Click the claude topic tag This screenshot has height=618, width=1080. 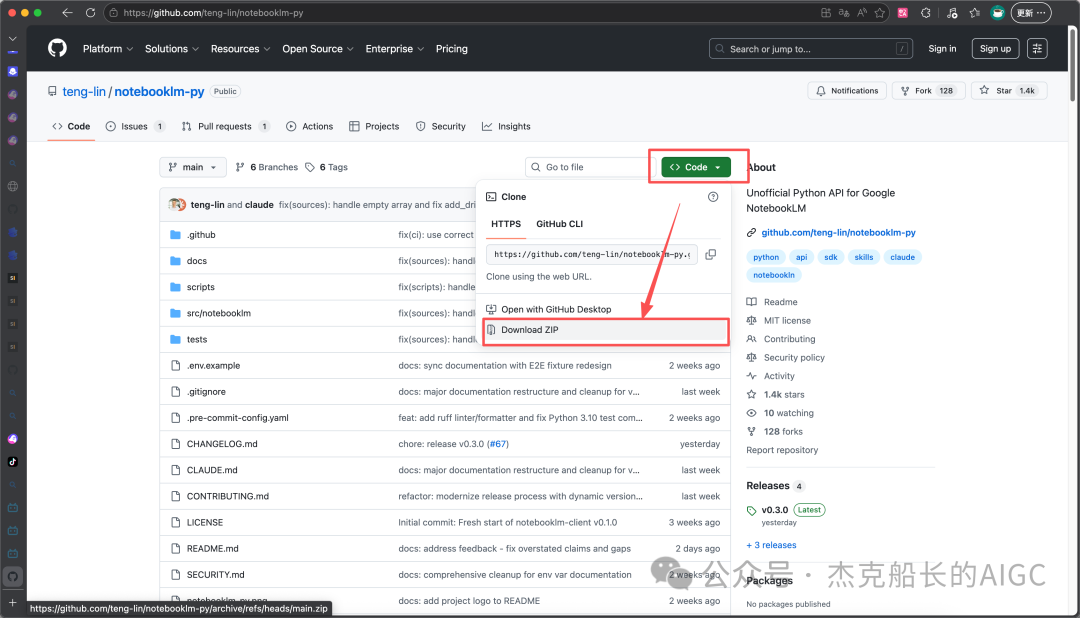902,258
